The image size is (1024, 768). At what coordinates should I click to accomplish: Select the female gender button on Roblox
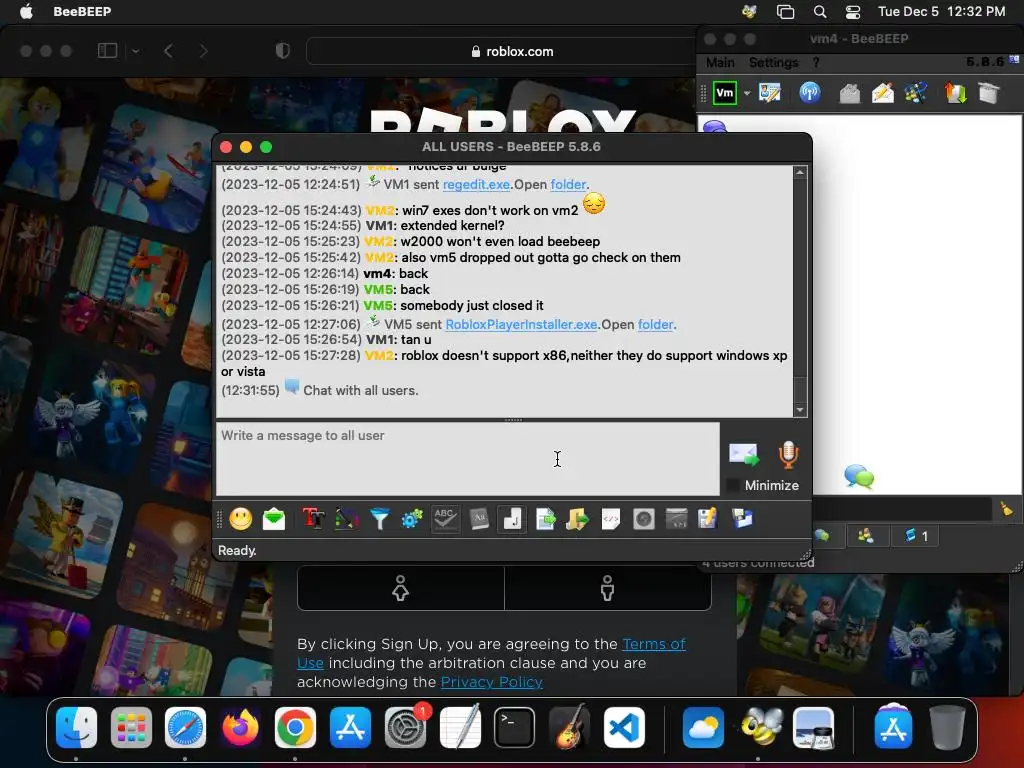coord(401,588)
